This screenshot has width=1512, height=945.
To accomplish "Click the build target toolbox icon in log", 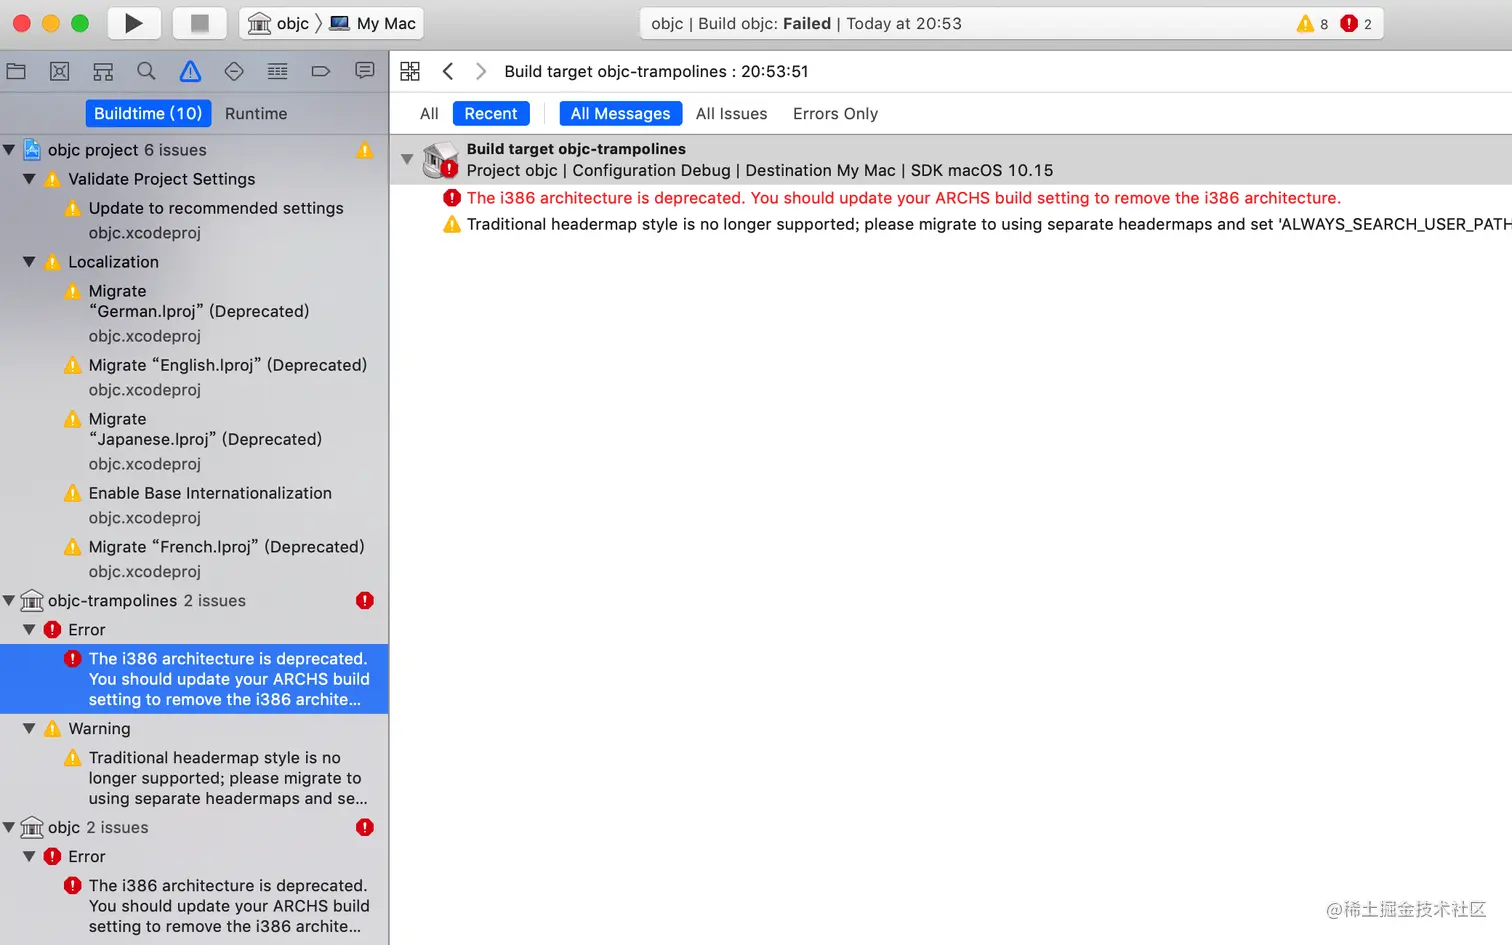I will (x=440, y=160).
